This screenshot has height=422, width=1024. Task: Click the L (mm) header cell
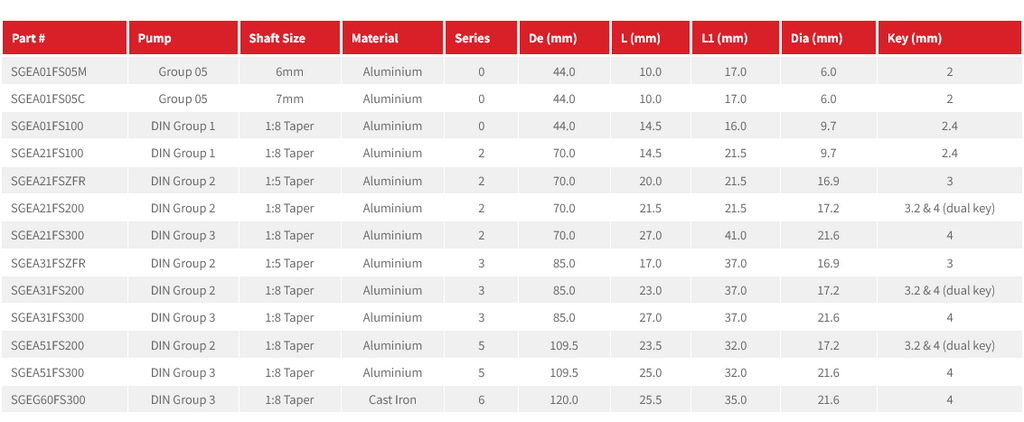[650, 38]
